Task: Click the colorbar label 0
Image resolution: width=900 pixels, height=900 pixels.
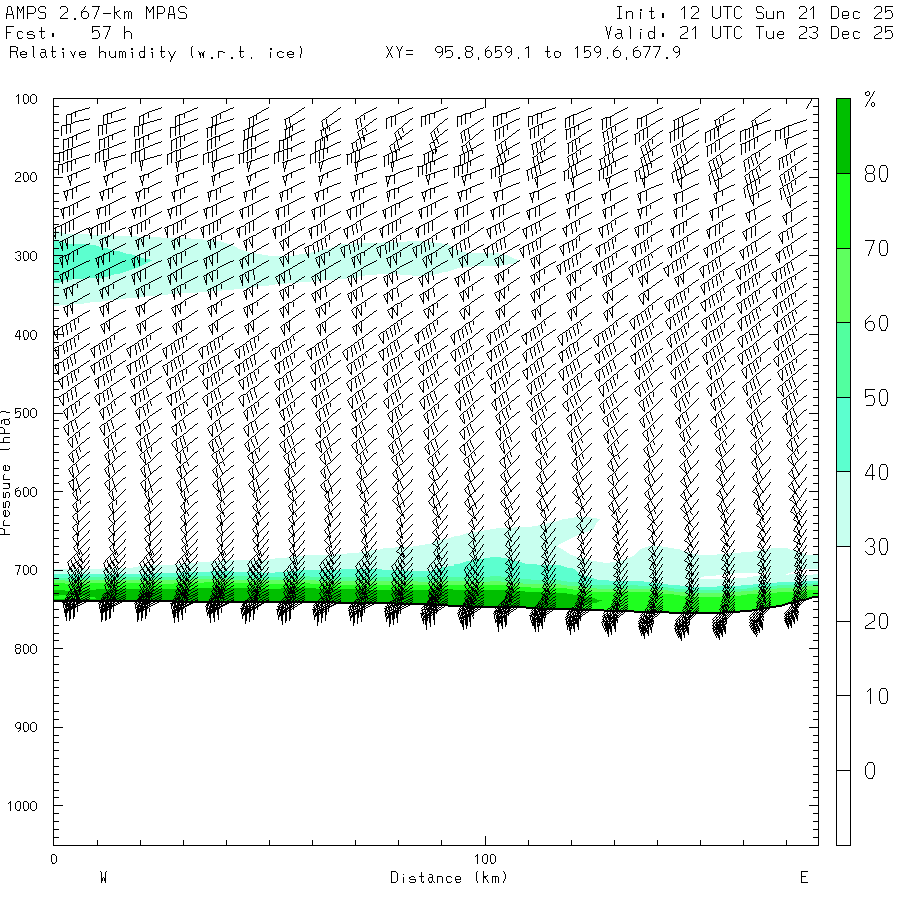Action: pyautogui.click(x=870, y=771)
